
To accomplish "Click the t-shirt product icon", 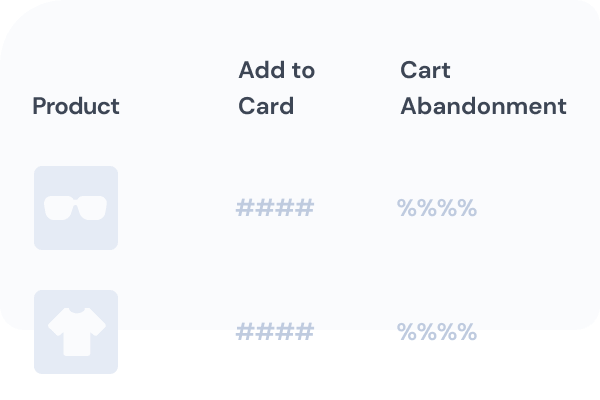I will 77,331.
